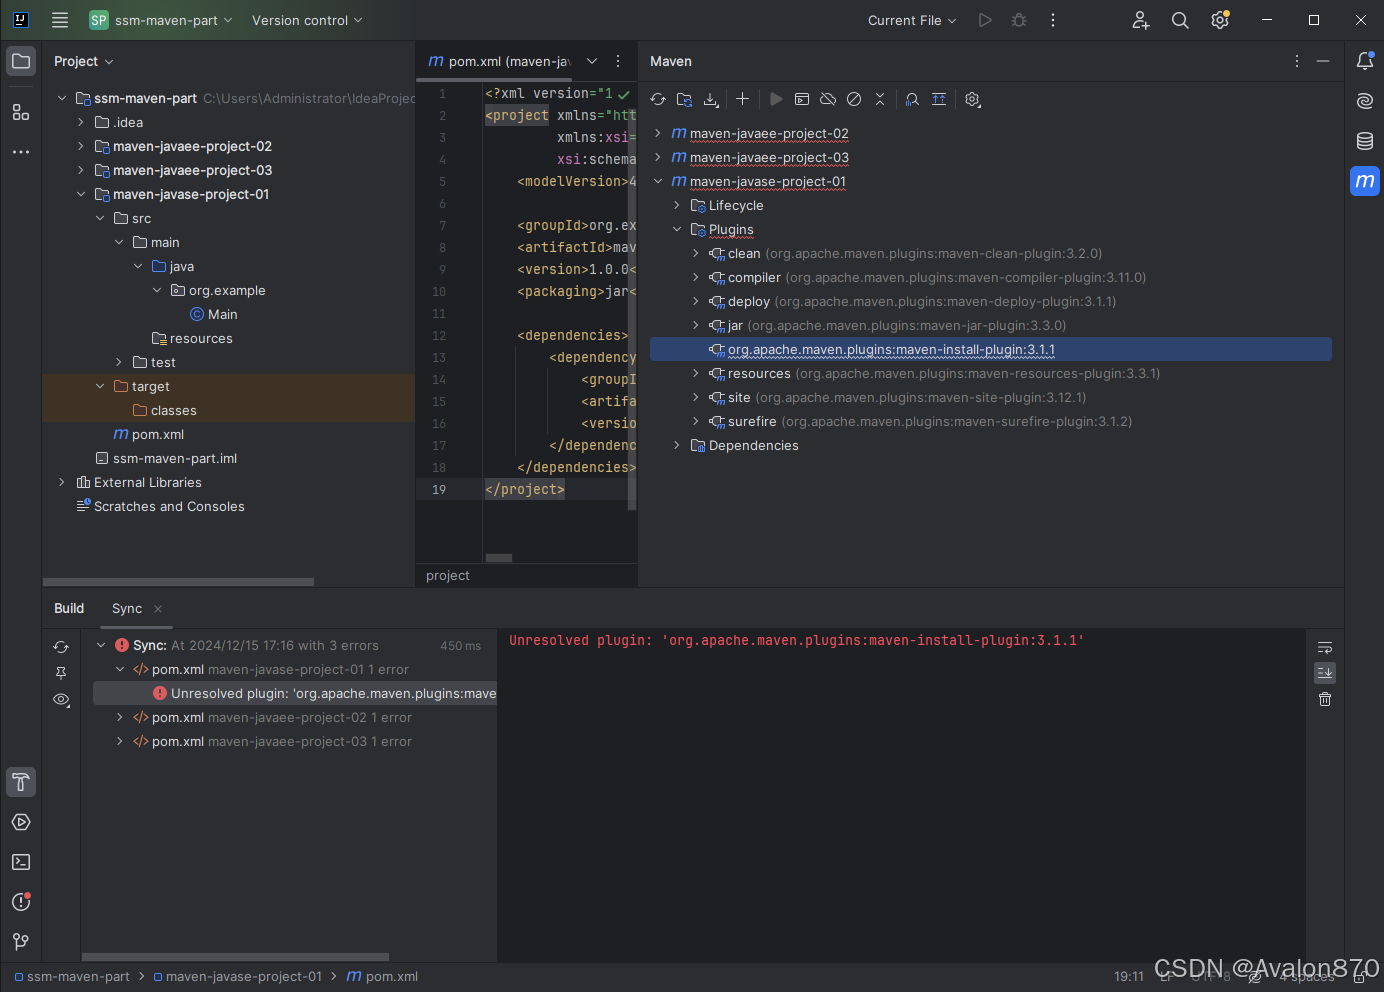Switch to the Build tab

tap(68, 608)
